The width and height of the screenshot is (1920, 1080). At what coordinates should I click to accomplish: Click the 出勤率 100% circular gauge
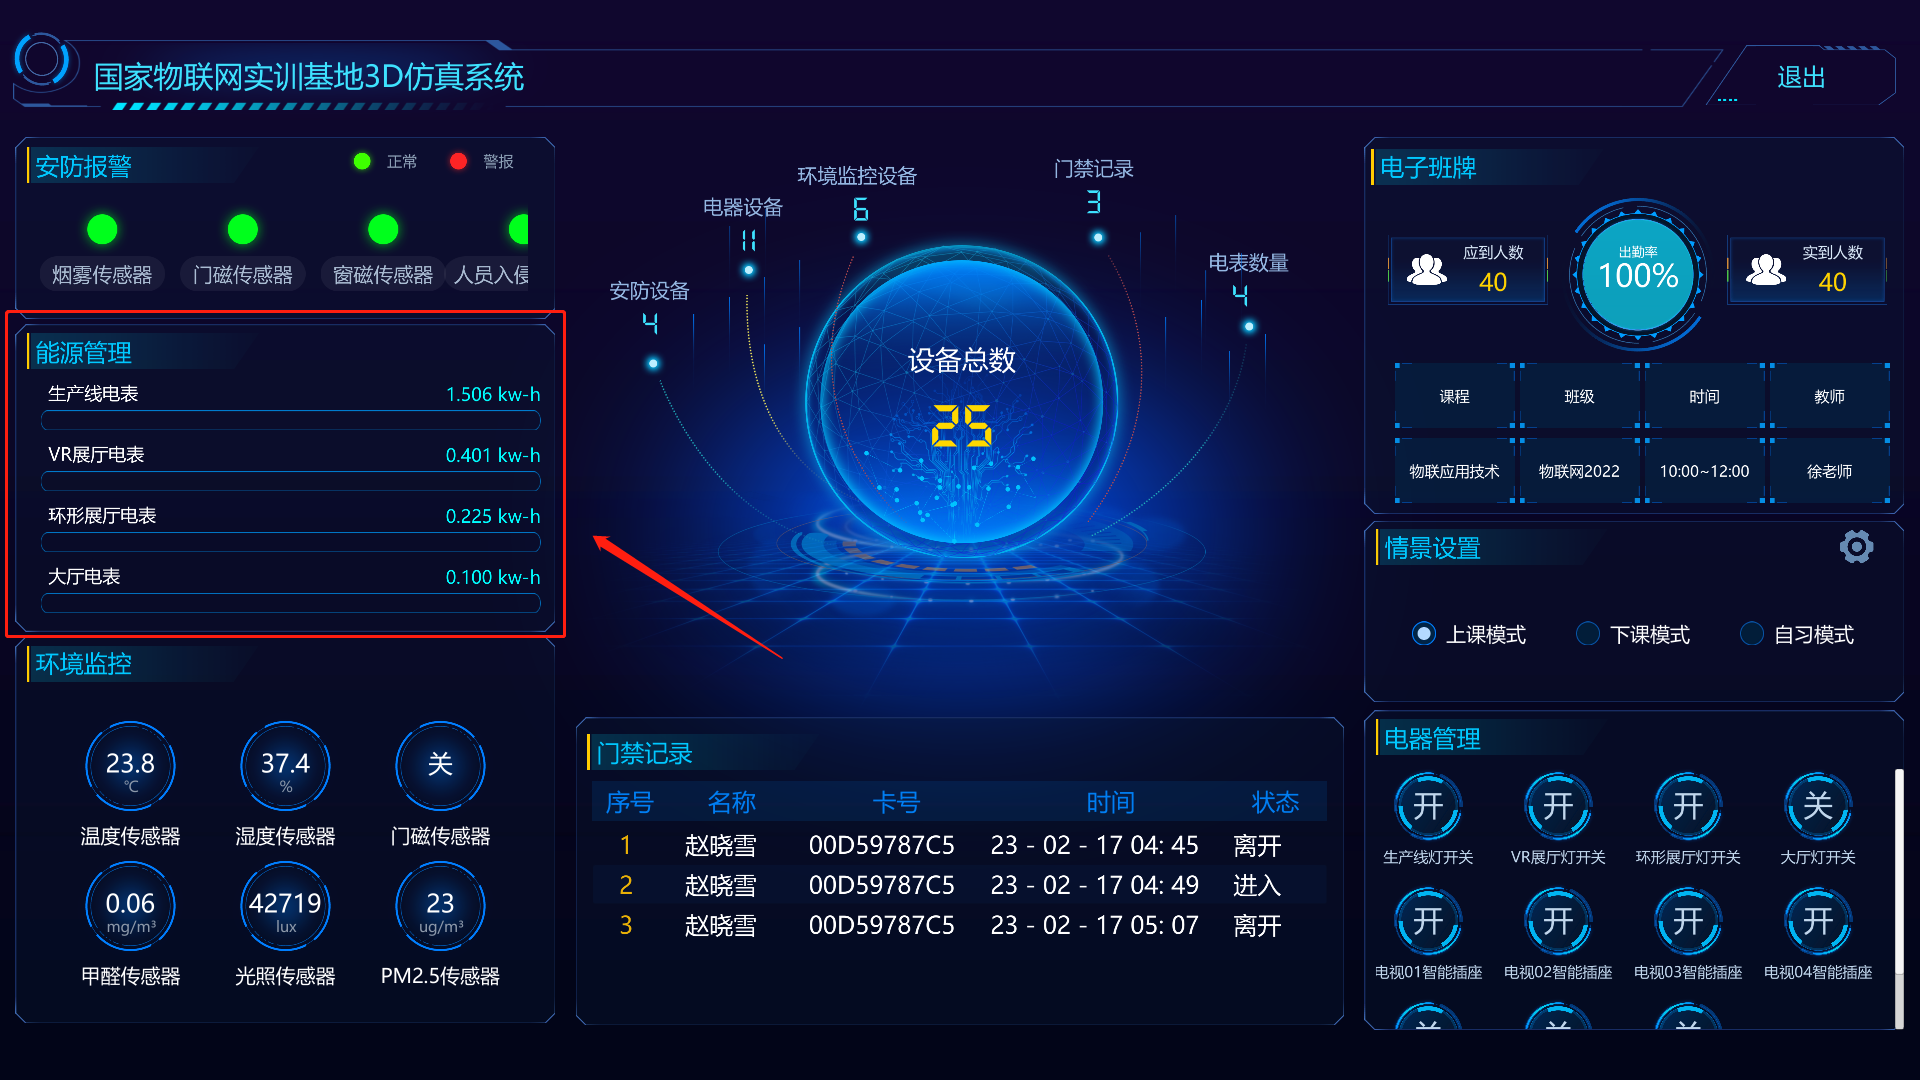[x=1638, y=274]
